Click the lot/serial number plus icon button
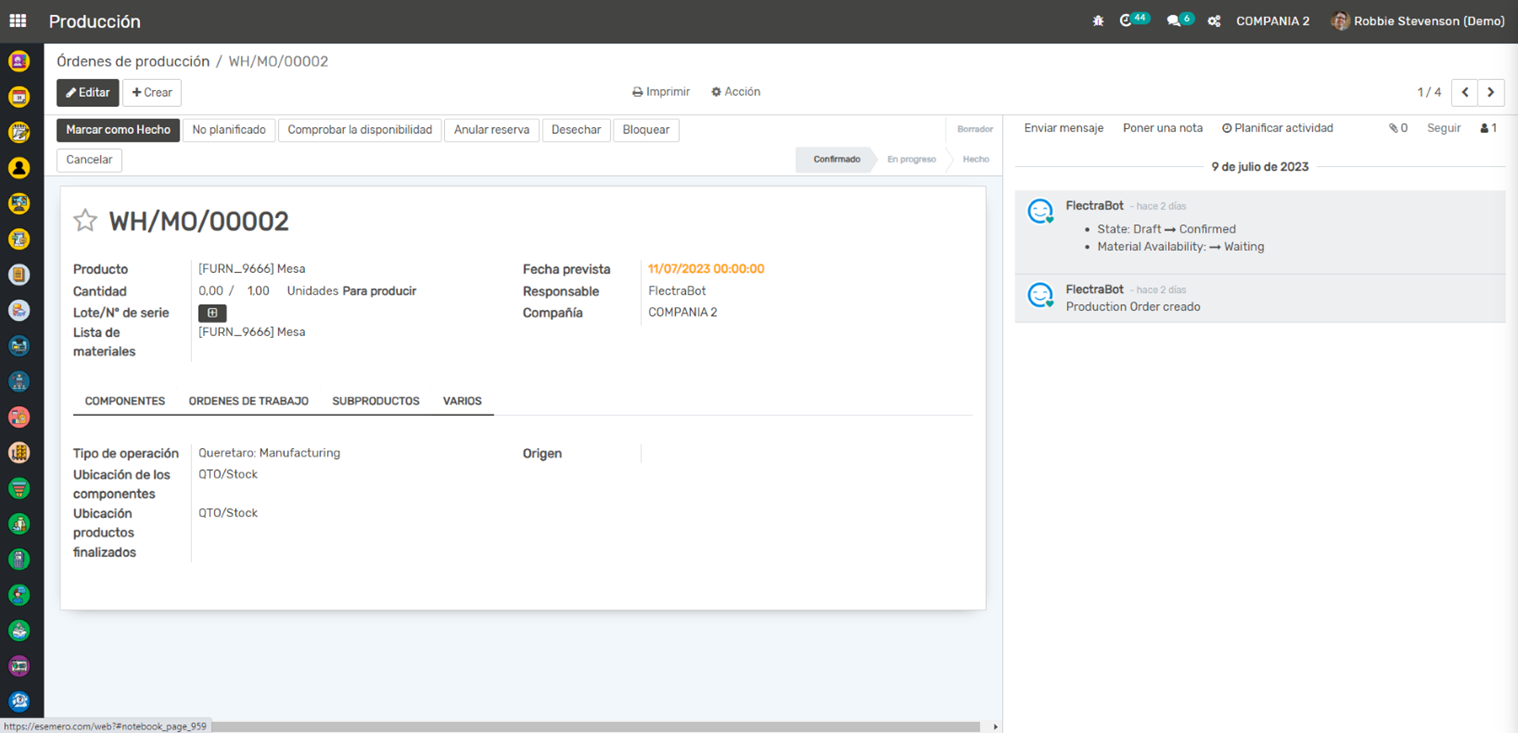This screenshot has height=733, width=1518. tap(212, 313)
